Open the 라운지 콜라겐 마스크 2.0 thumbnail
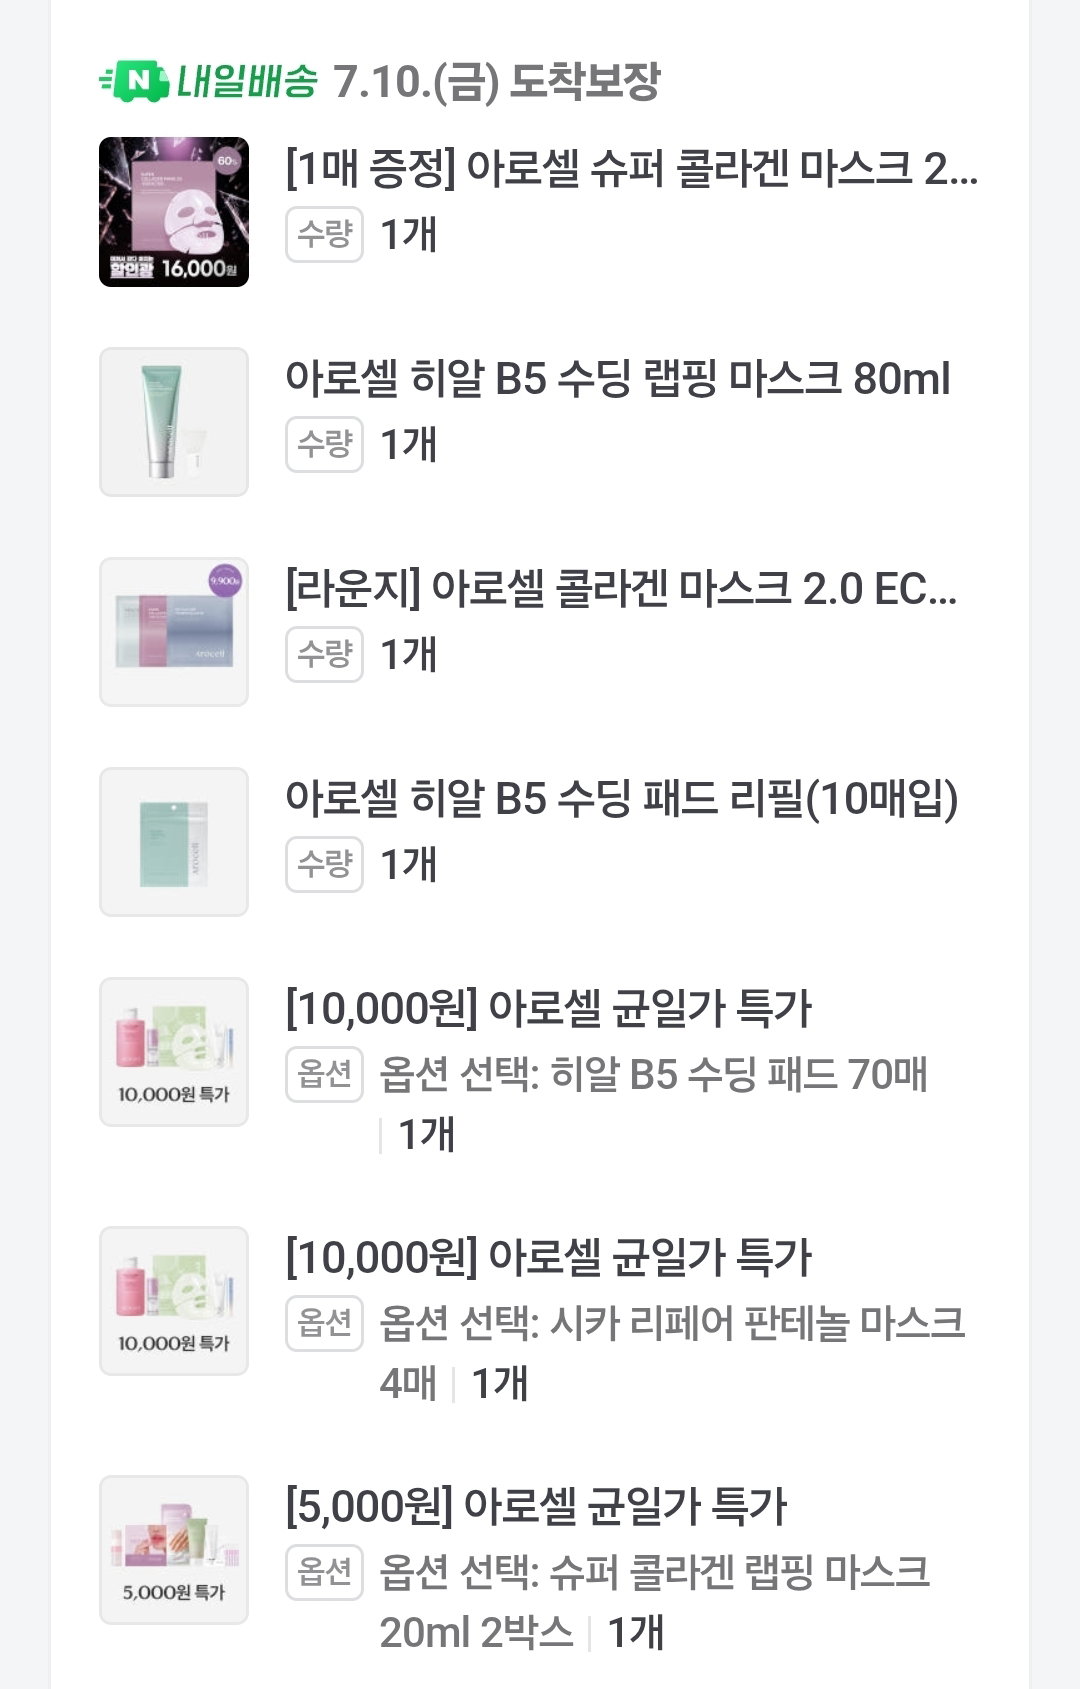This screenshot has height=1689, width=1080. [174, 632]
